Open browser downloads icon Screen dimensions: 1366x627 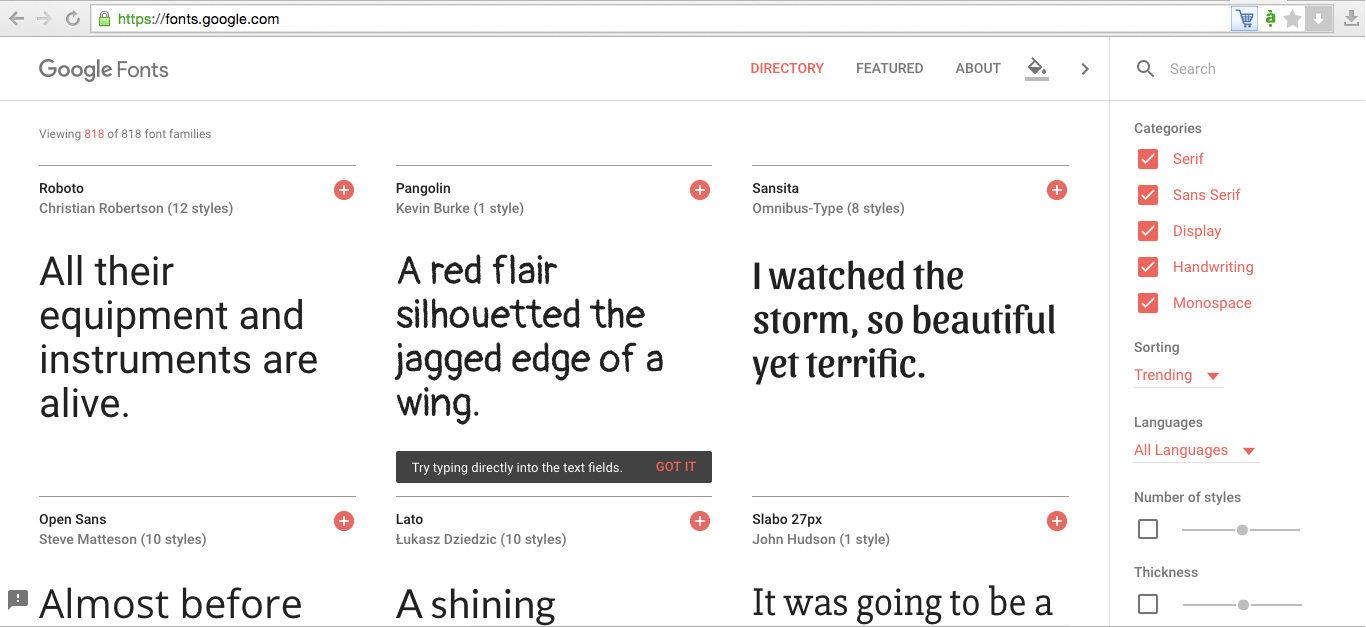tap(1352, 18)
